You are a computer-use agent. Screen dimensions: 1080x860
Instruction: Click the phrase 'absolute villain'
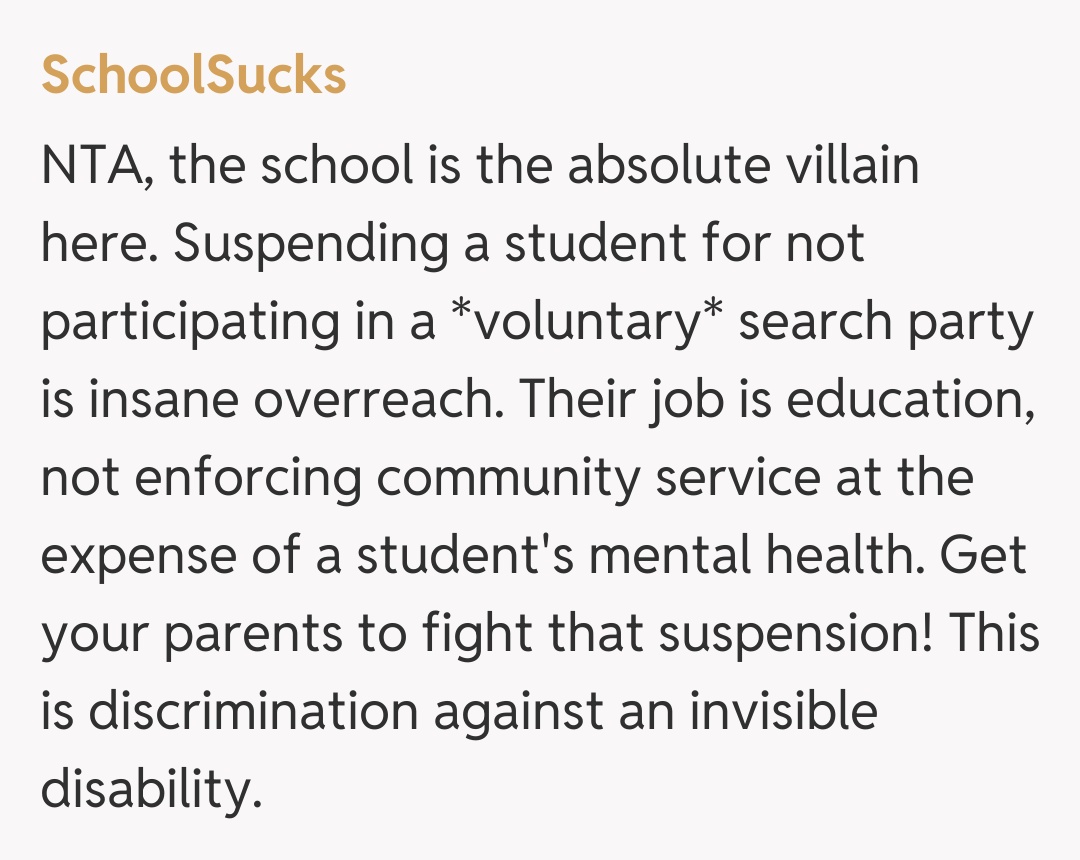pos(743,167)
